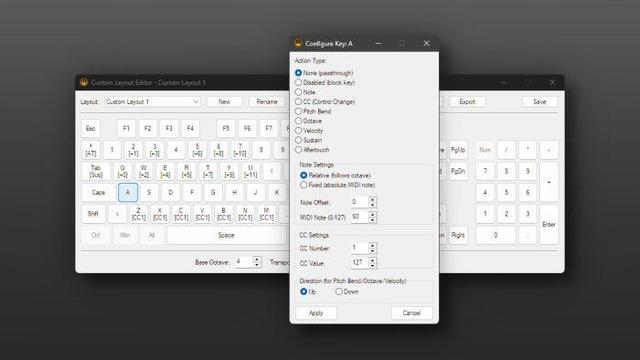Cancel the Configure Key dialog
640x360 pixels.
(411, 313)
